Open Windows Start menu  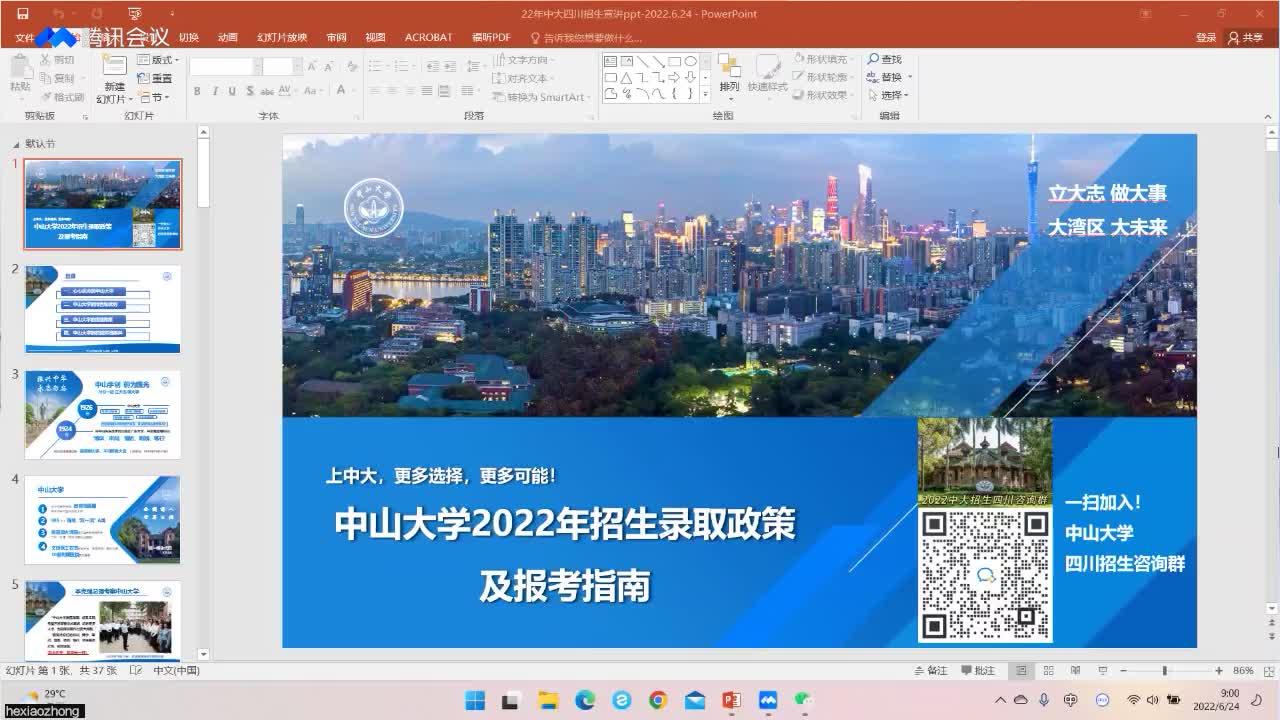point(475,700)
